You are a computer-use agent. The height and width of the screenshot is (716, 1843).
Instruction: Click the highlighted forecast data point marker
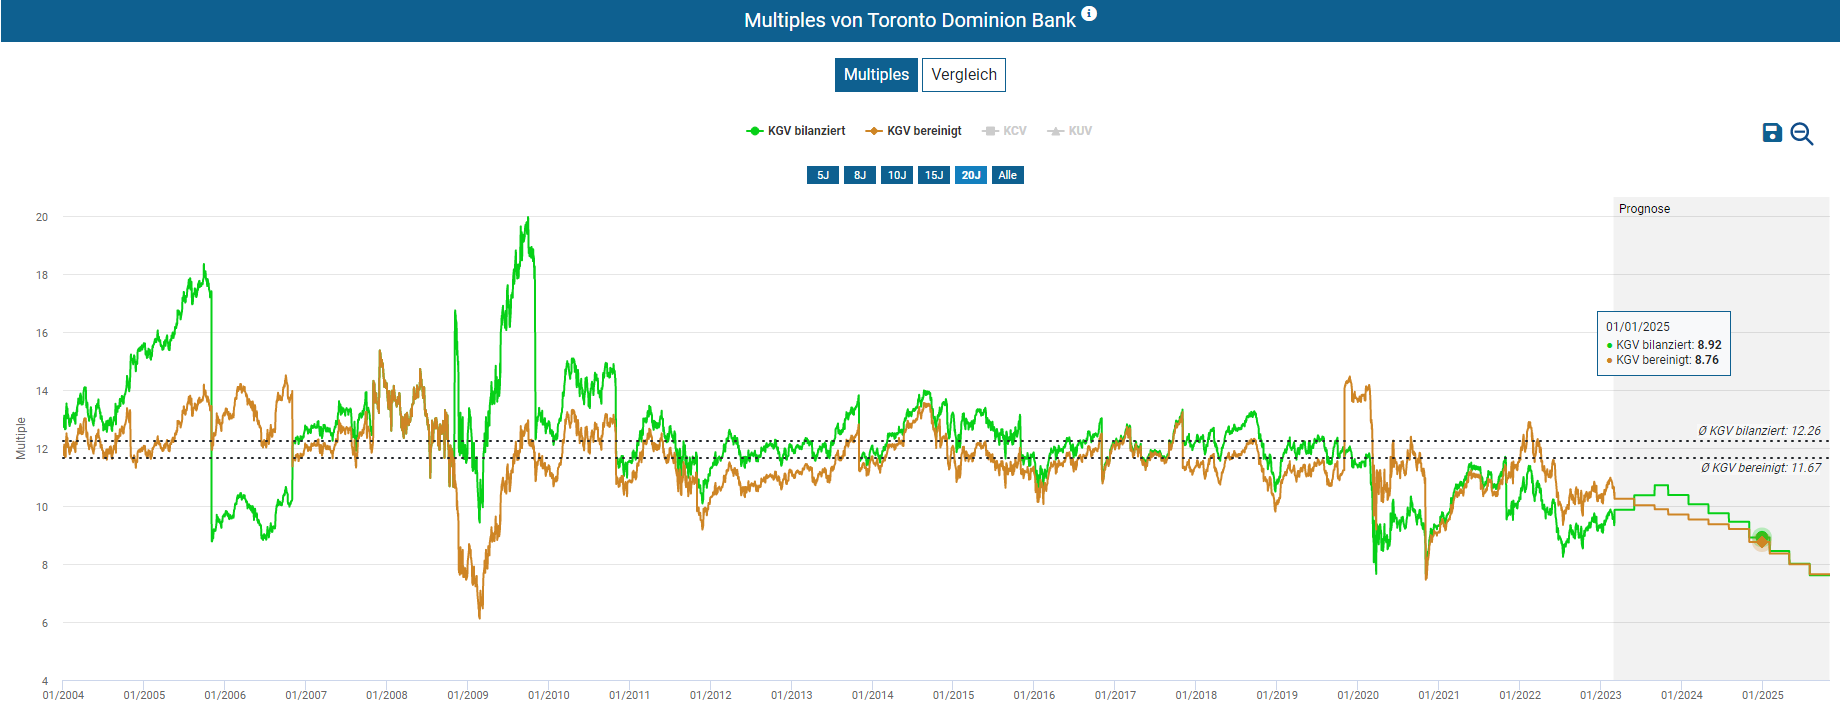coord(1762,540)
